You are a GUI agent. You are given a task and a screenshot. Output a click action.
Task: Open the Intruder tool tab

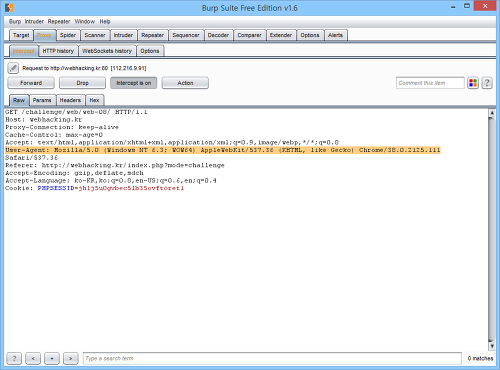123,35
